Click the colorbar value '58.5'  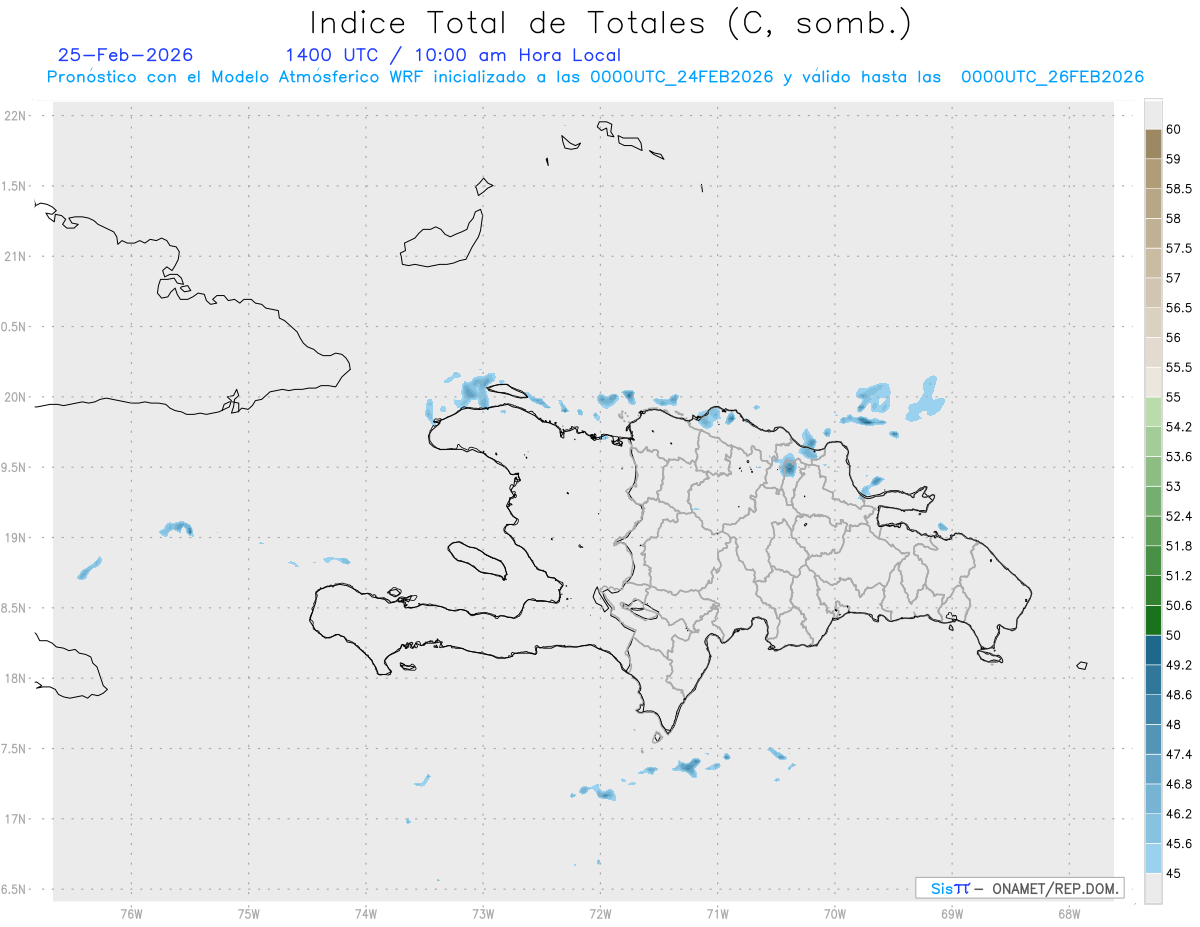pos(1179,189)
